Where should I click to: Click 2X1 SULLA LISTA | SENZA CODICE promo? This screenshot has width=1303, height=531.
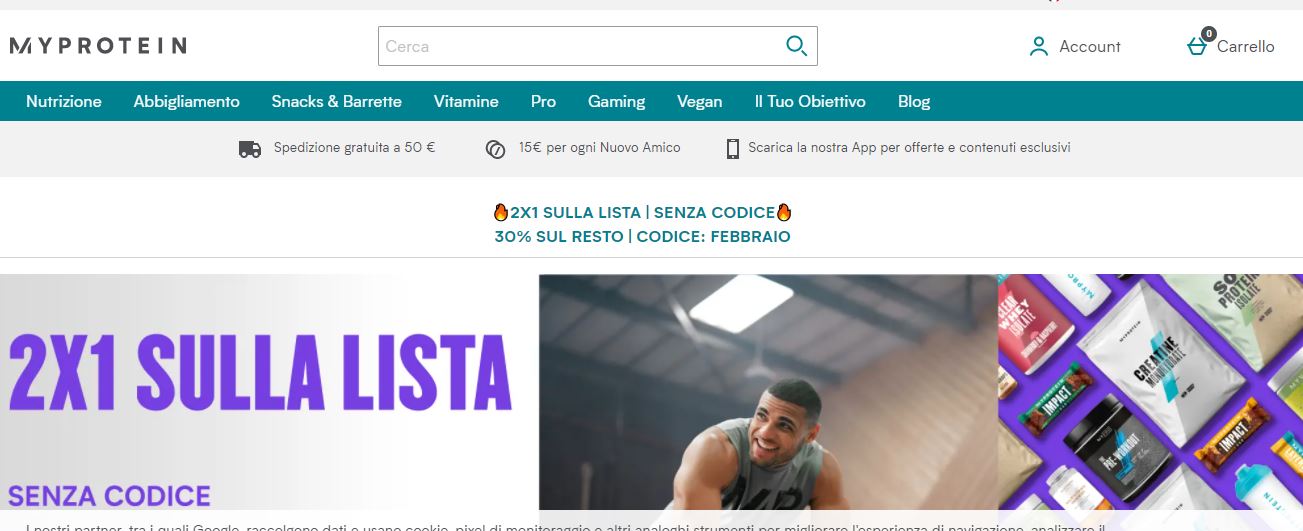click(643, 212)
